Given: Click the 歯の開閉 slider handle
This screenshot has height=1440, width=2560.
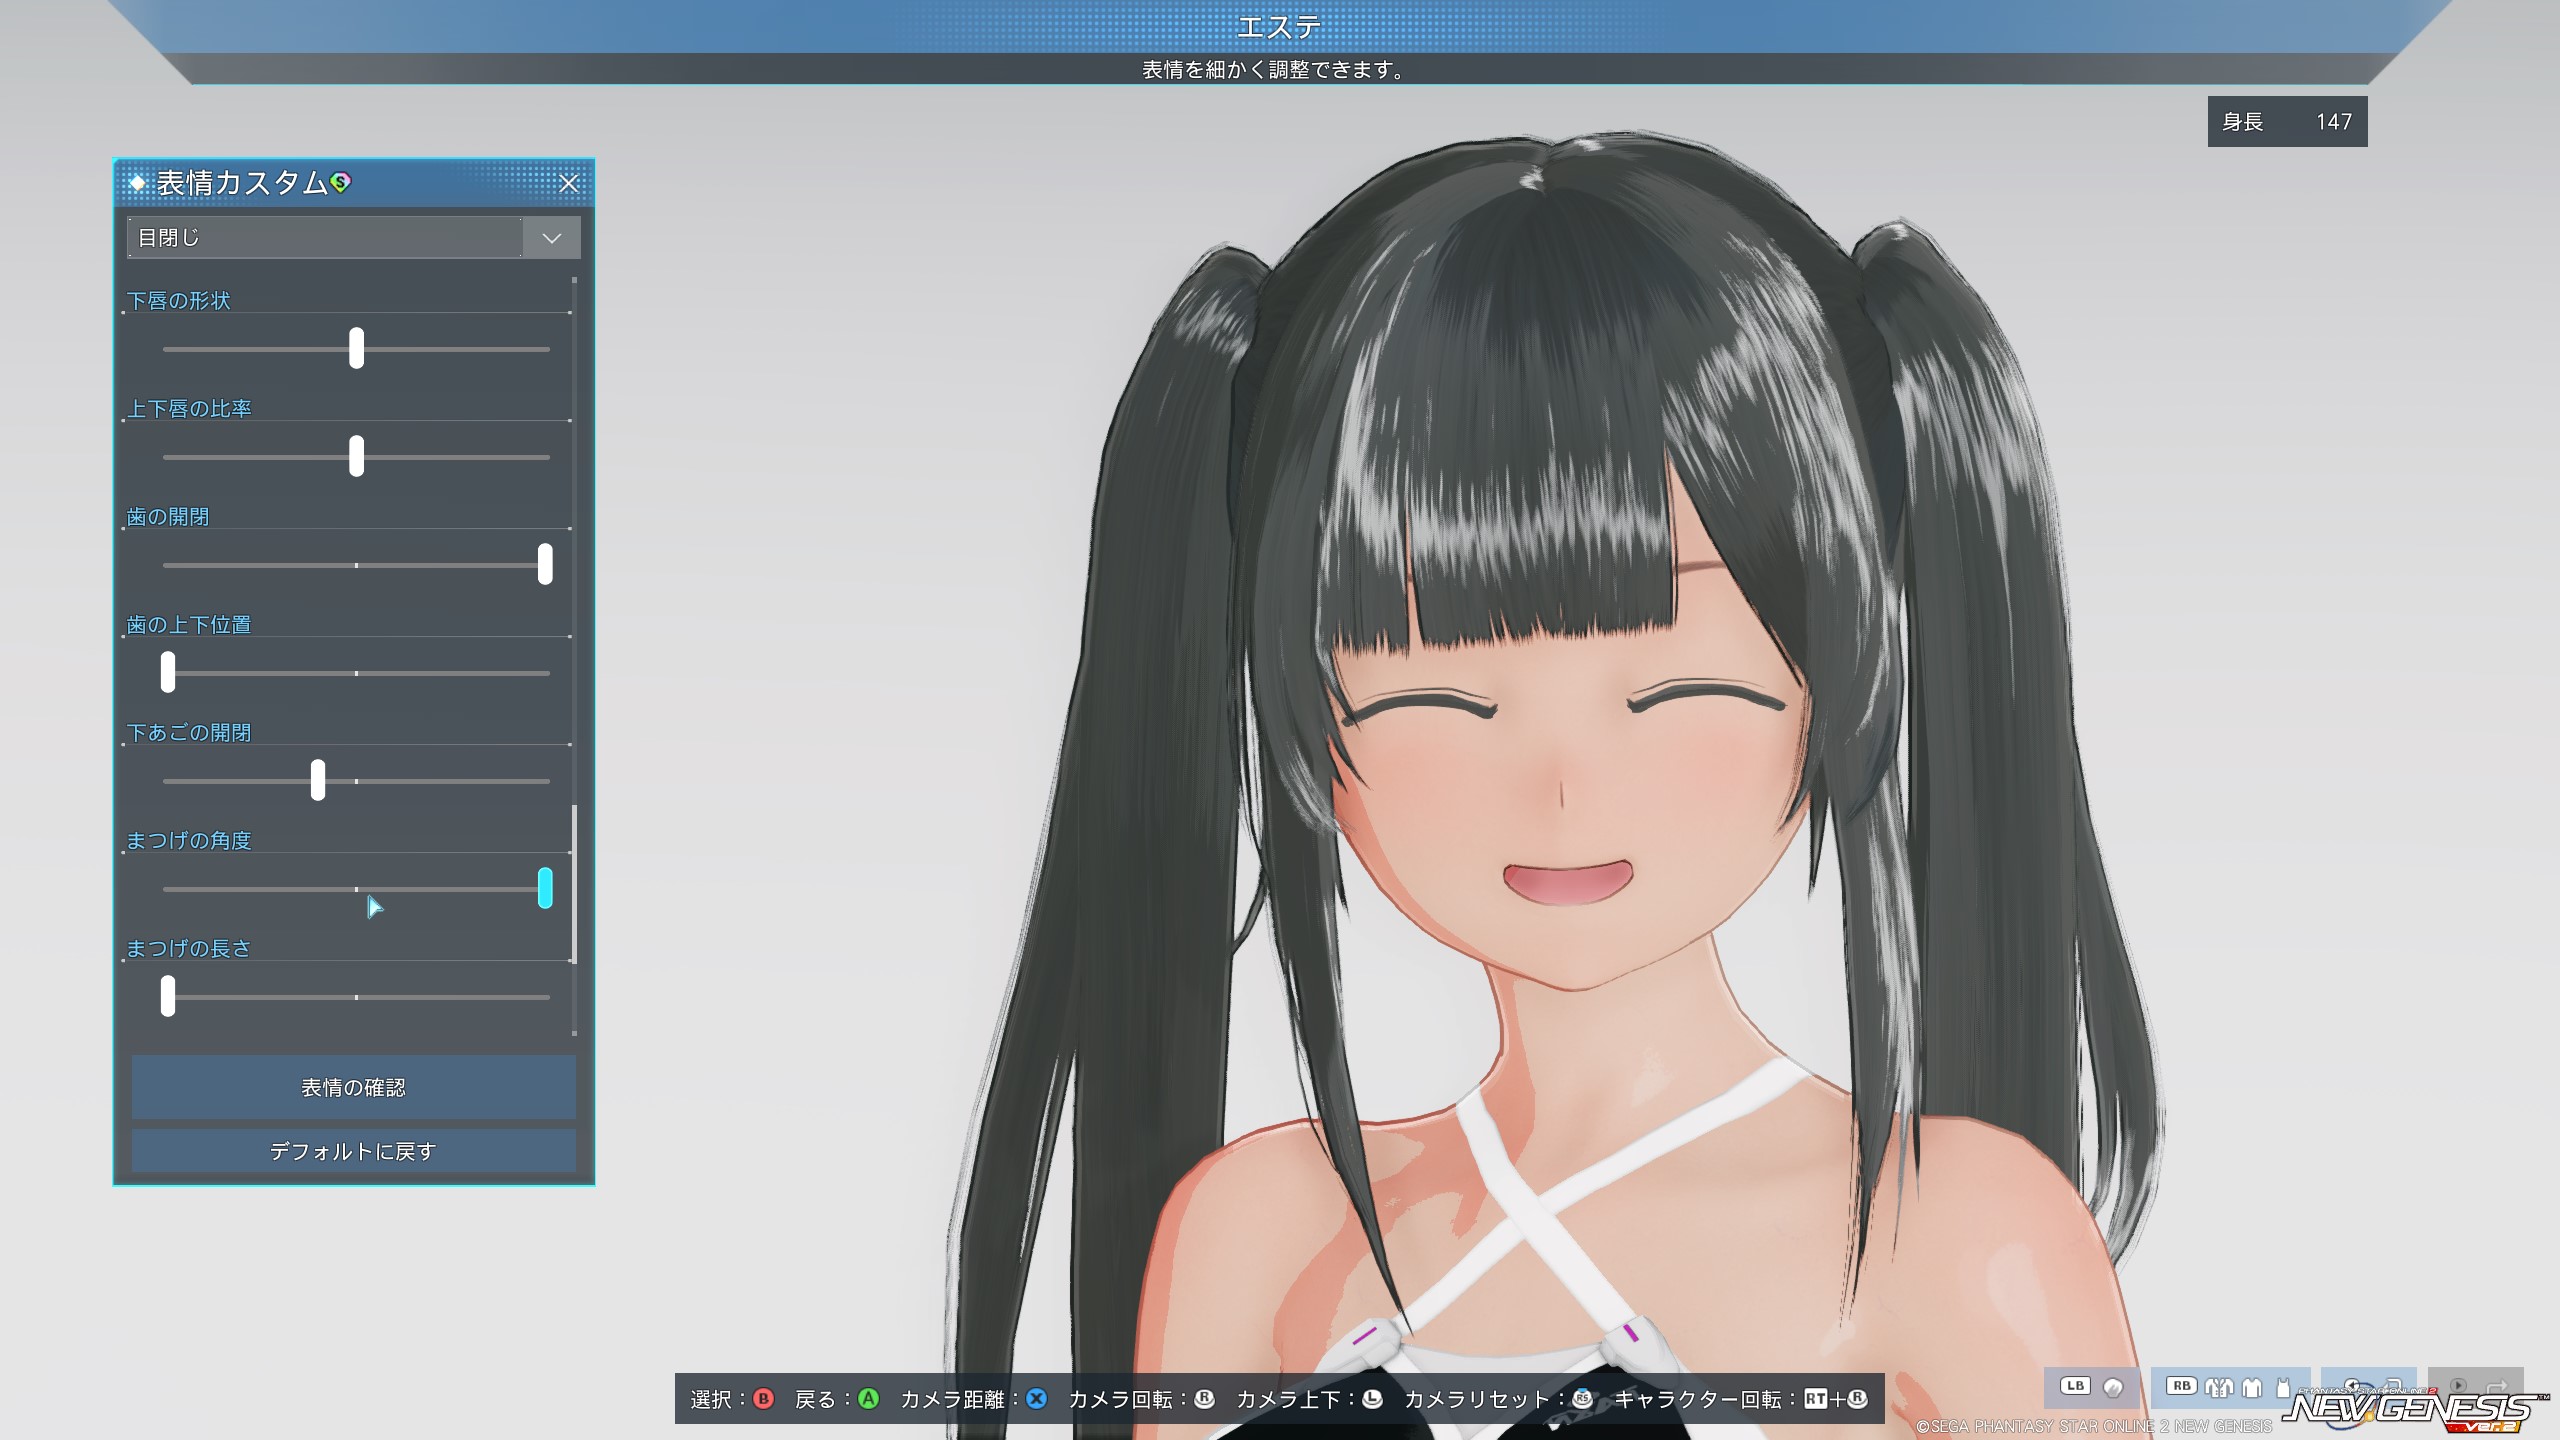Looking at the screenshot, I should pyautogui.click(x=545, y=564).
